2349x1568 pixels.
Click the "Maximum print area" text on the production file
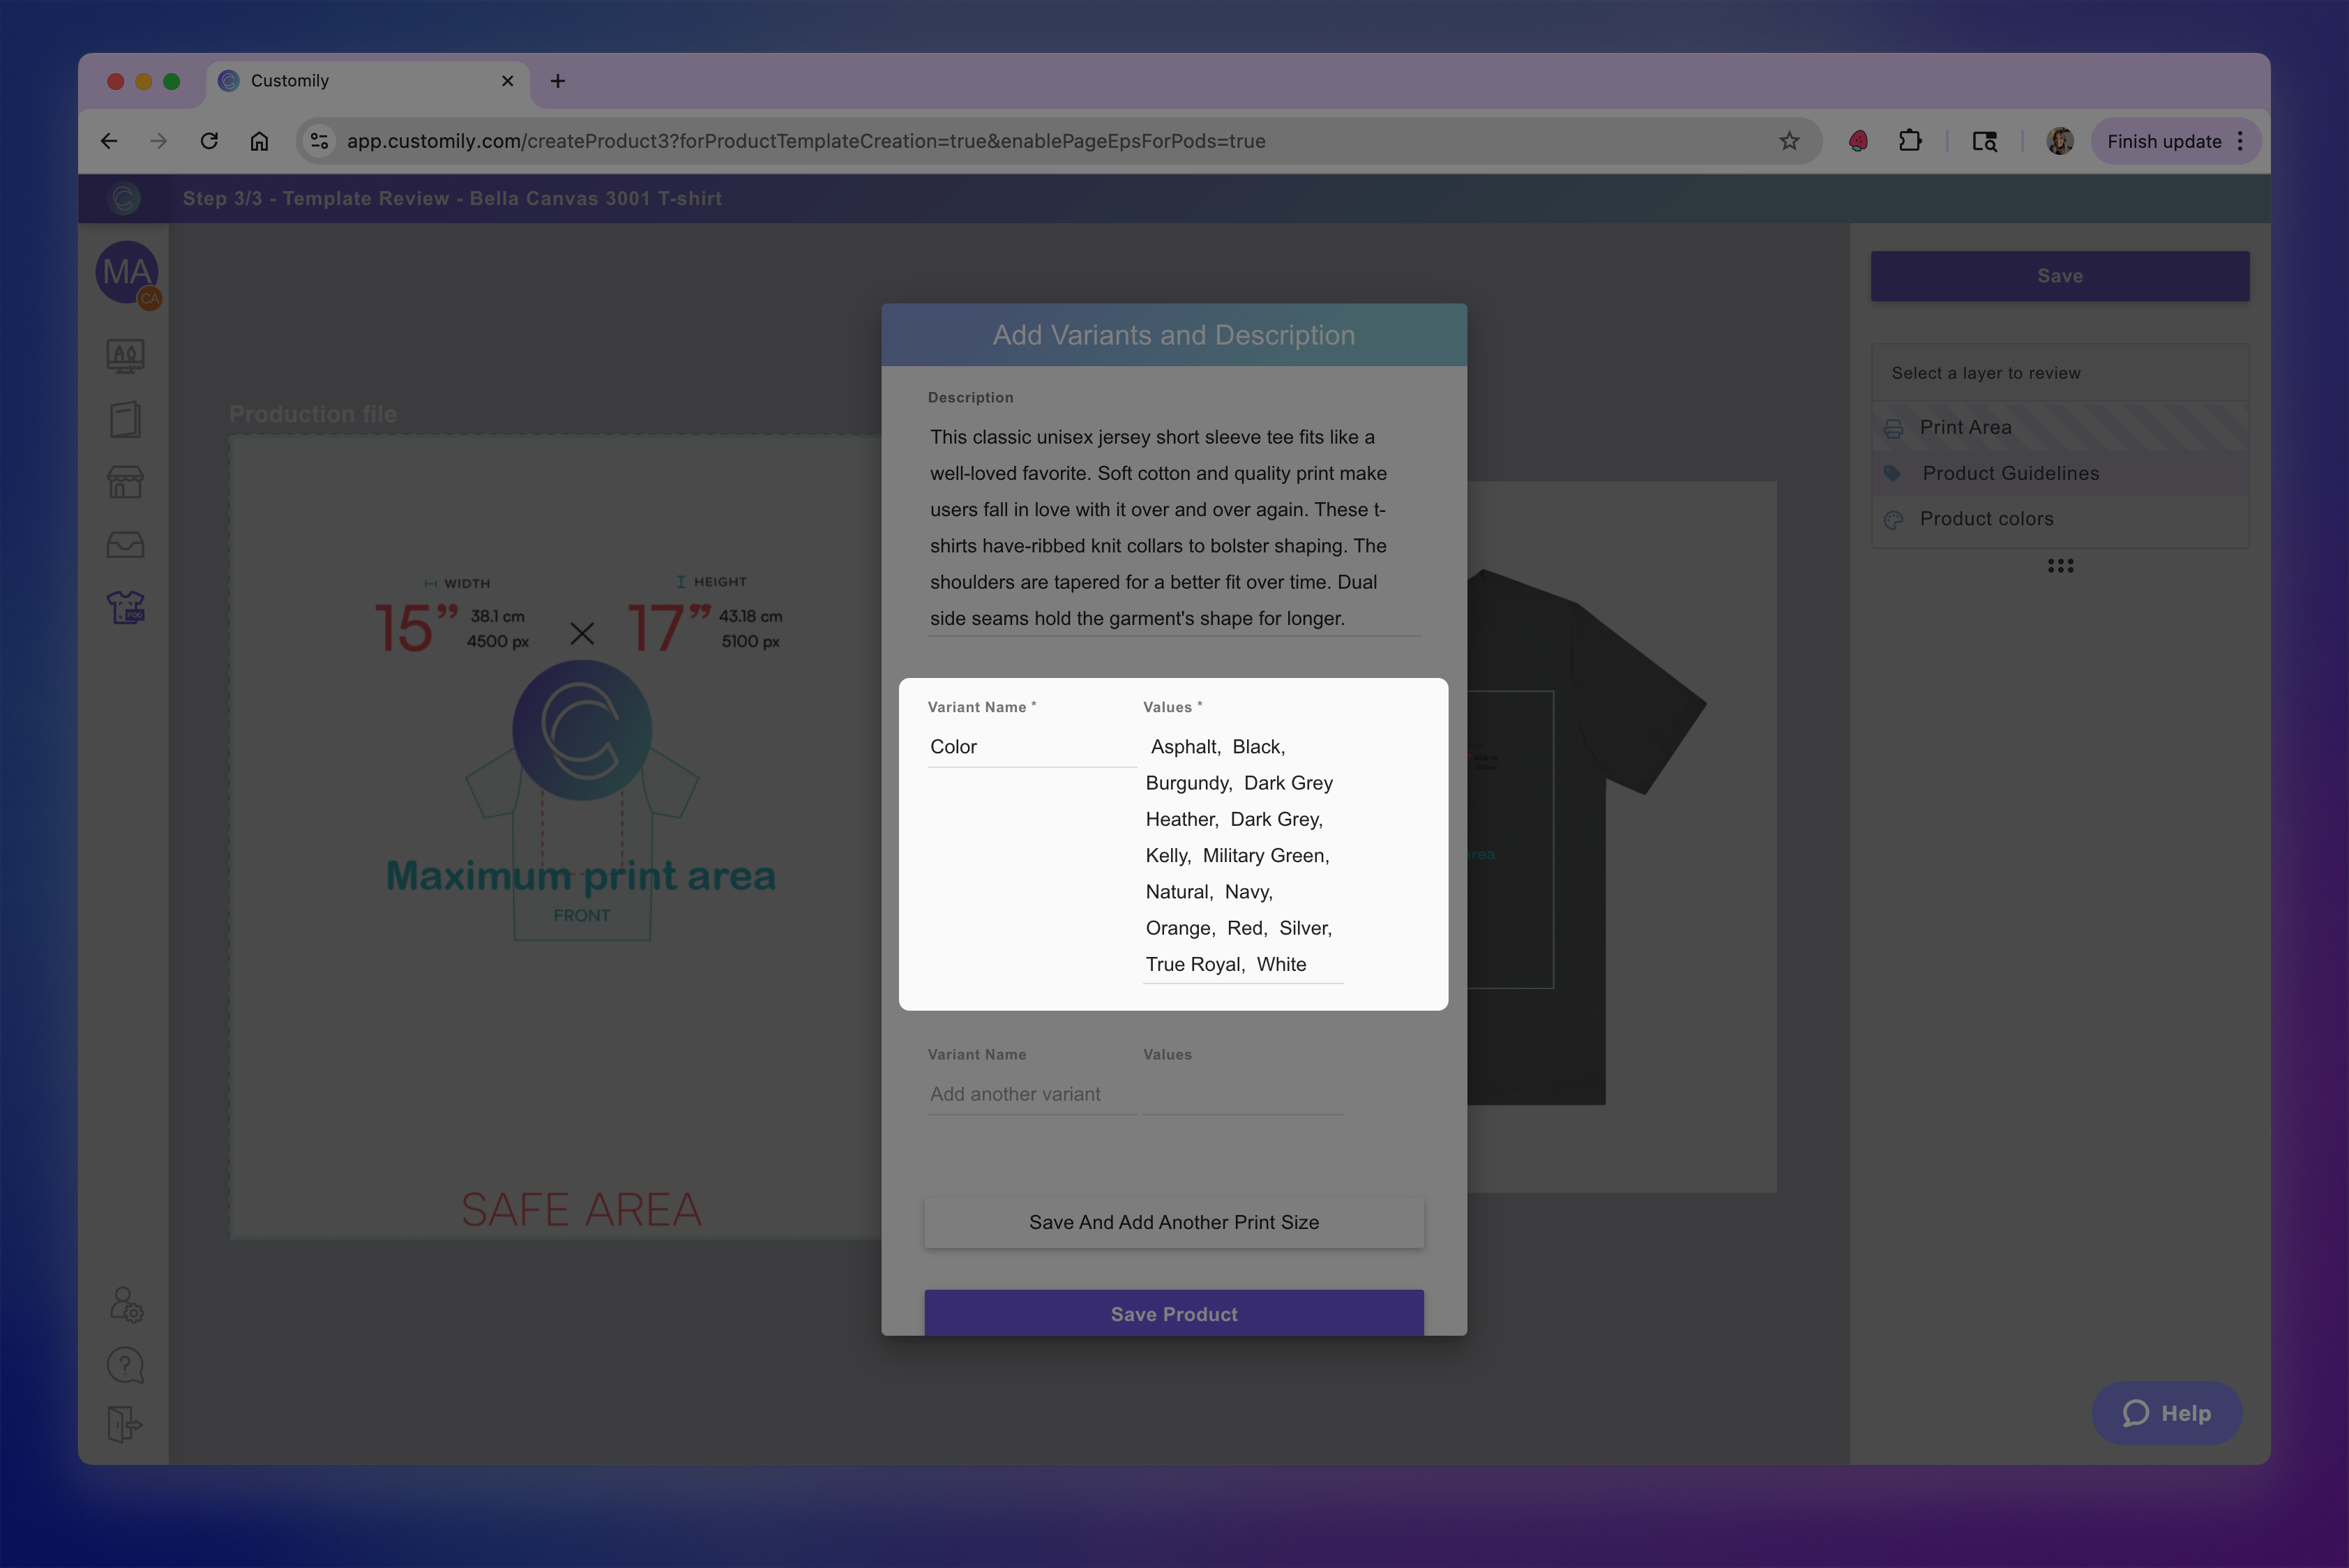click(x=581, y=876)
